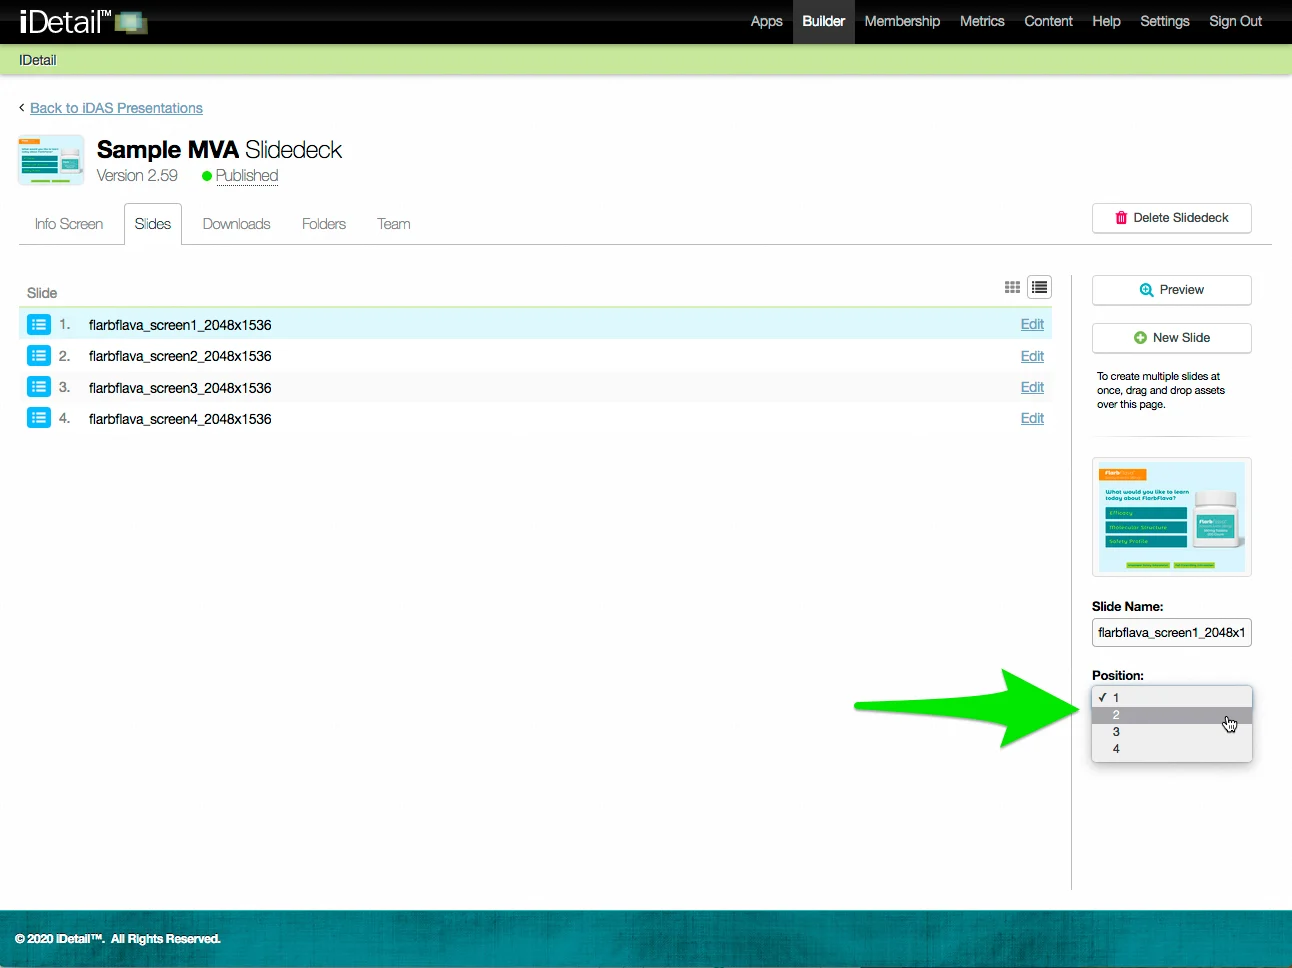Select position 3 in the dropdown

click(1172, 732)
